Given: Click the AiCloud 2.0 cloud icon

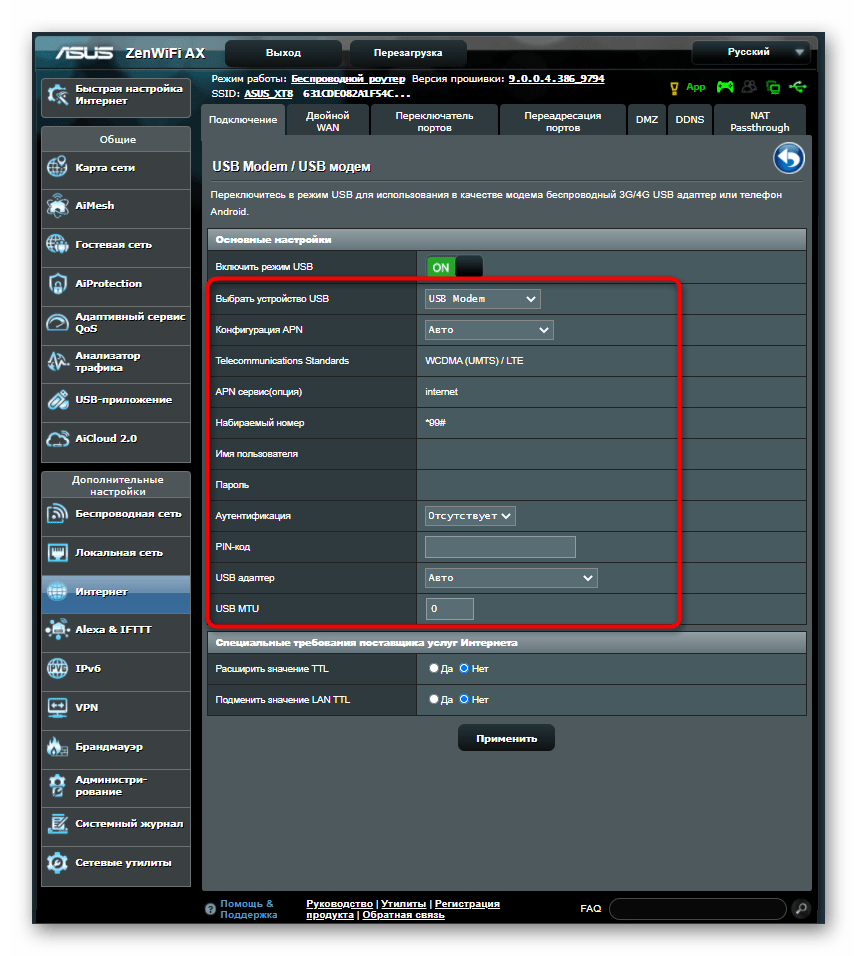Looking at the screenshot, I should pos(58,439).
